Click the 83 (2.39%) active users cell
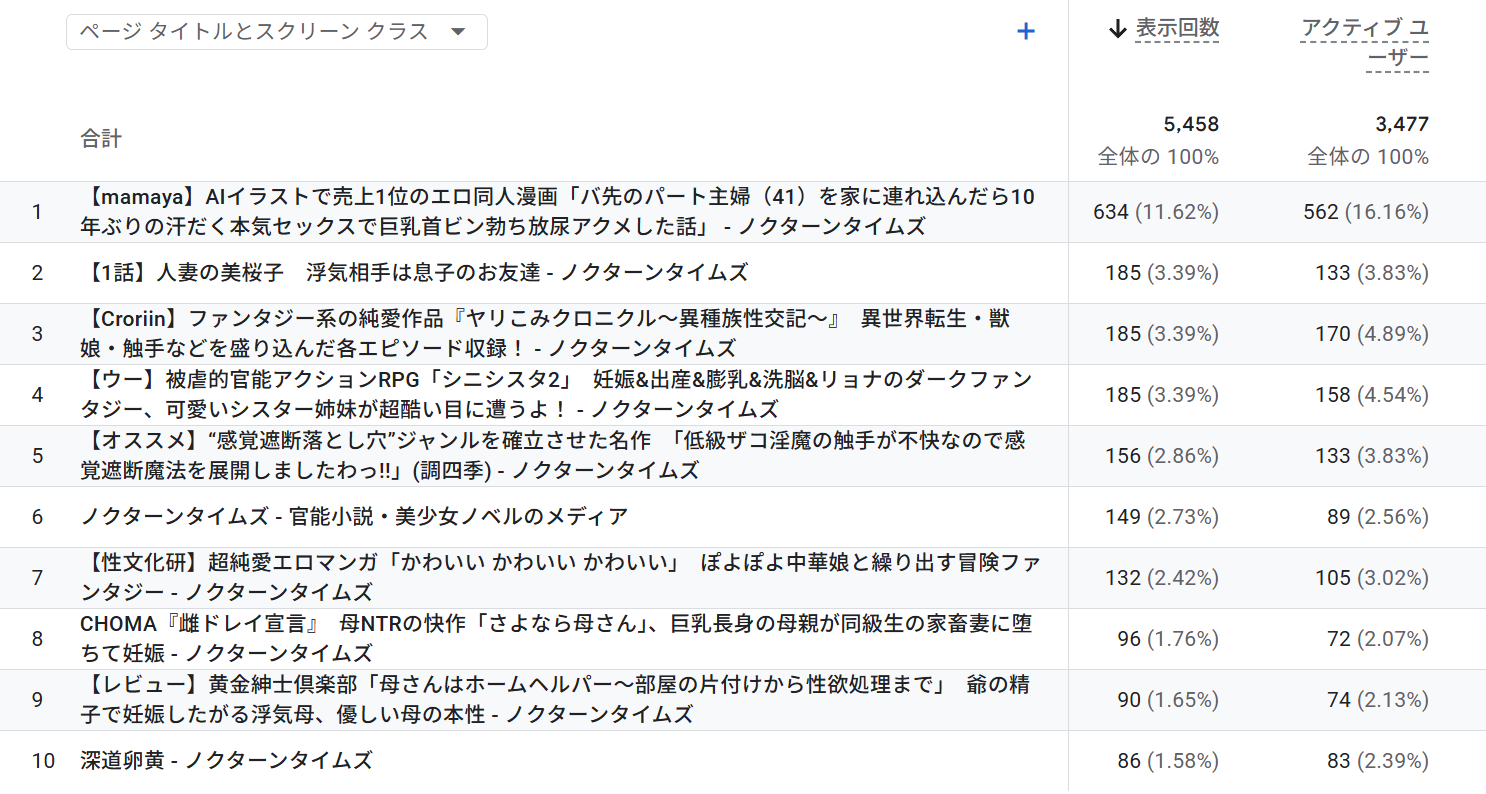1486x794 pixels. tap(1377, 761)
